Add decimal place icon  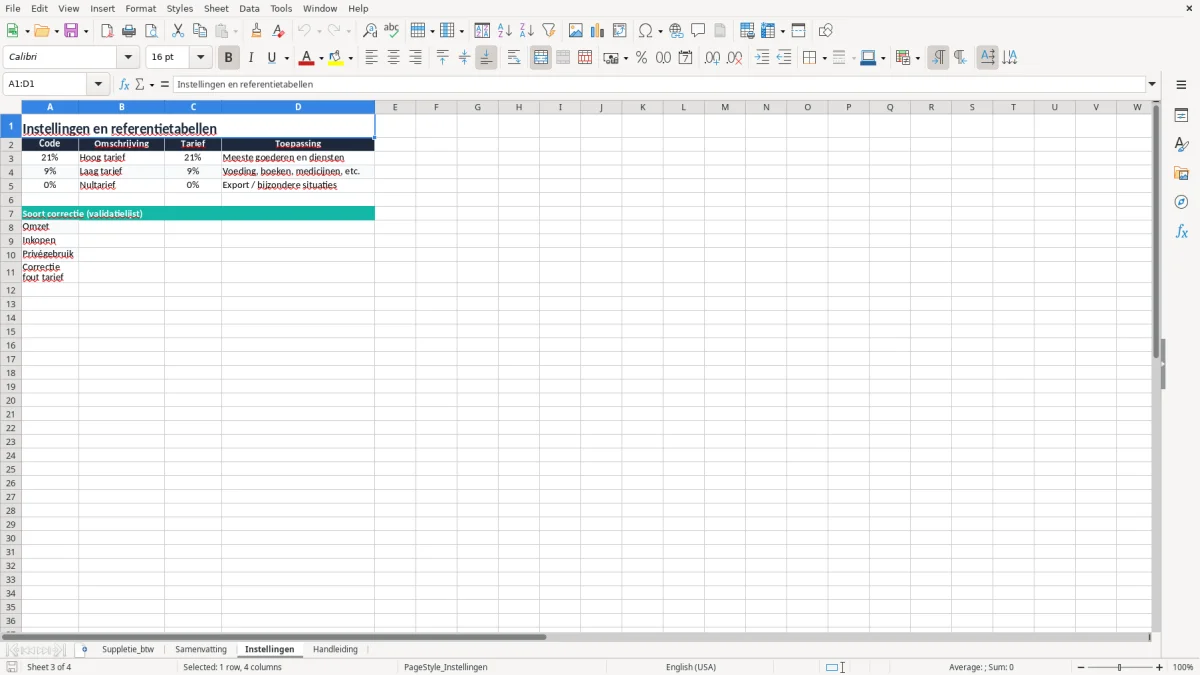pyautogui.click(x=712, y=58)
